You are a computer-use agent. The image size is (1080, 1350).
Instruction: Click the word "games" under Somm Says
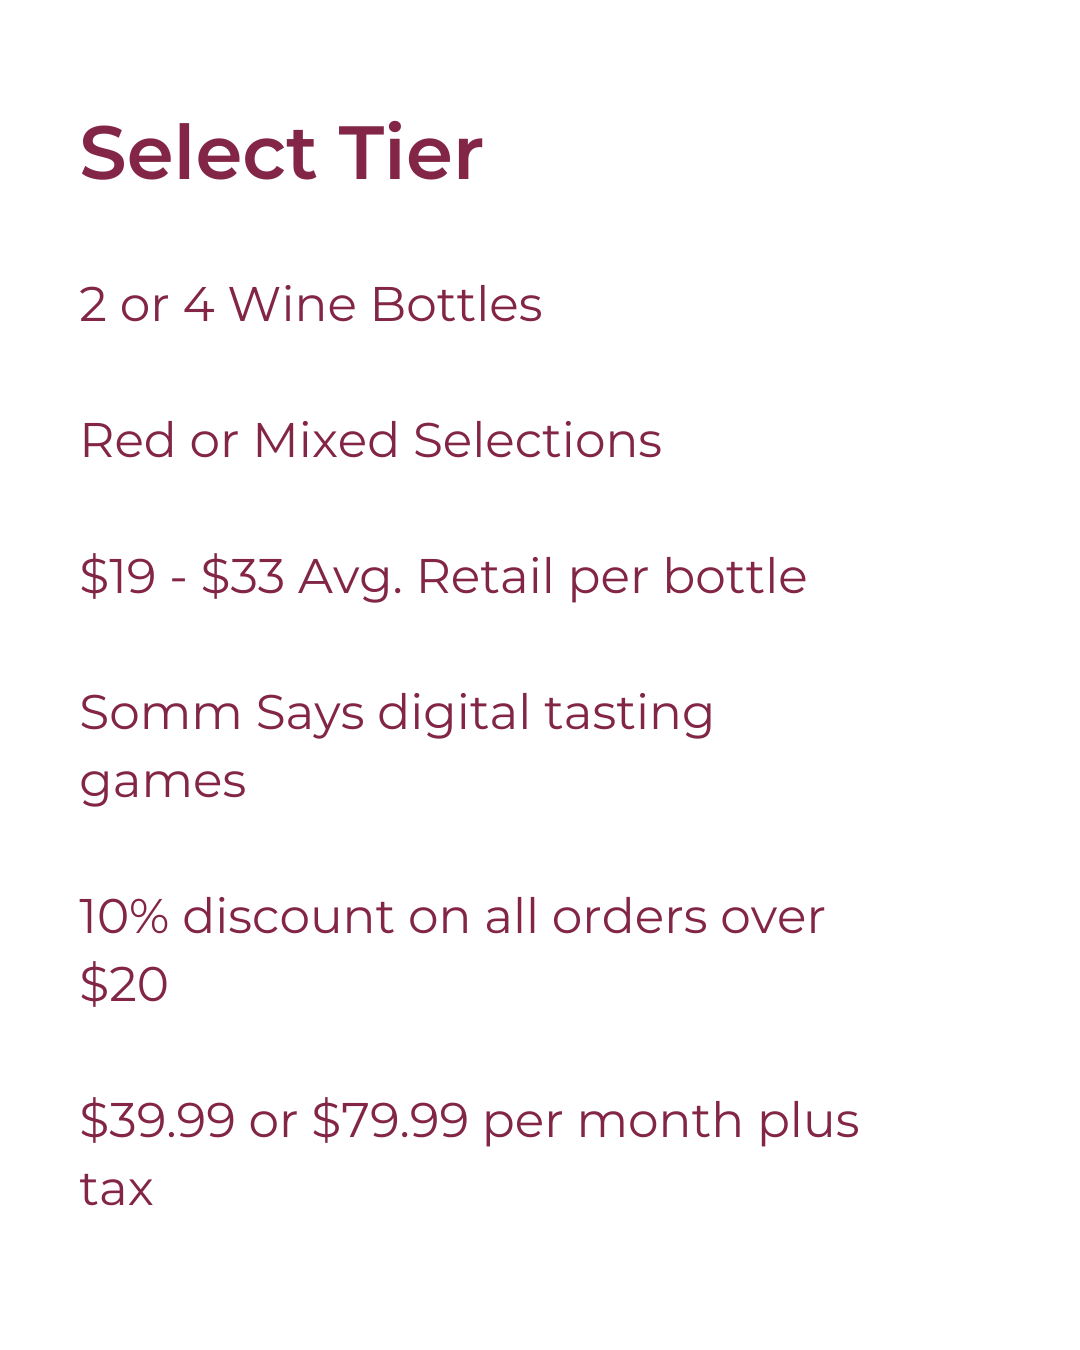163,781
